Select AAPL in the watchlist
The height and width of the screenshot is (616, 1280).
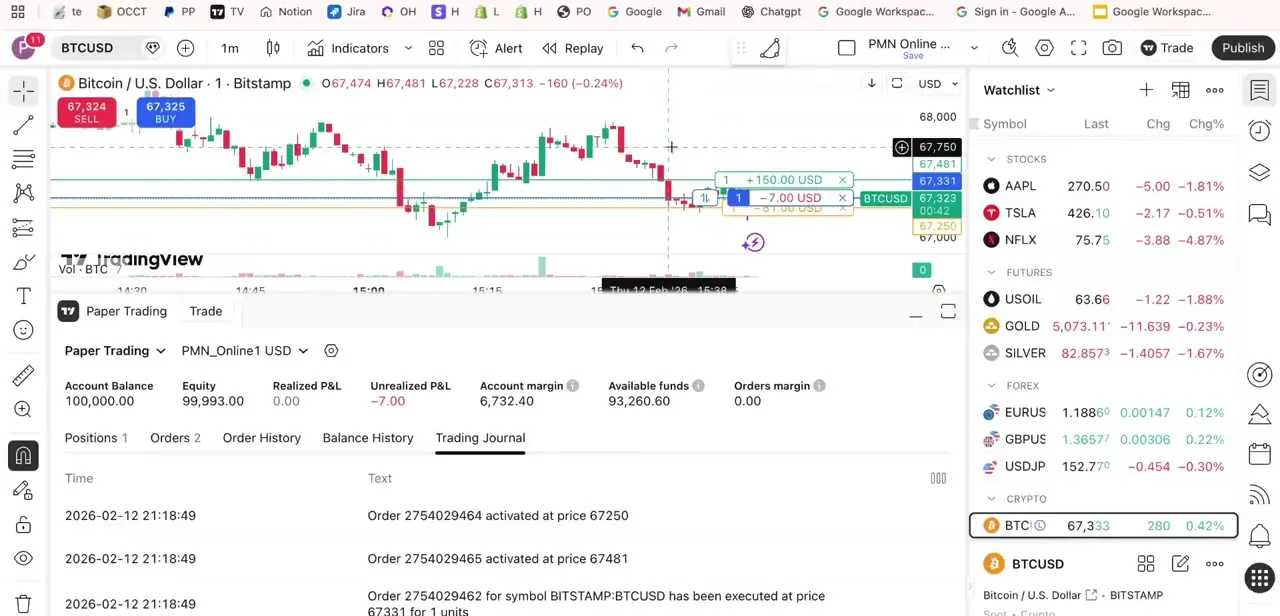[1104, 186]
